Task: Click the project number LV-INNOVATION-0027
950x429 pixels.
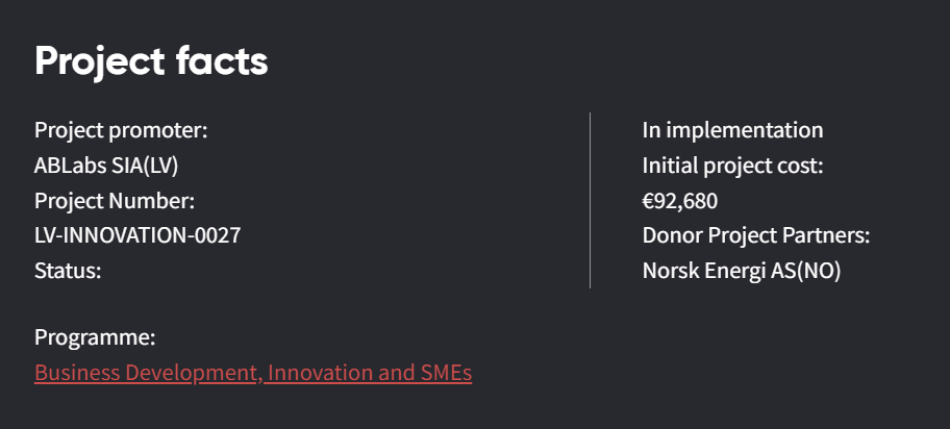Action: 137,235
